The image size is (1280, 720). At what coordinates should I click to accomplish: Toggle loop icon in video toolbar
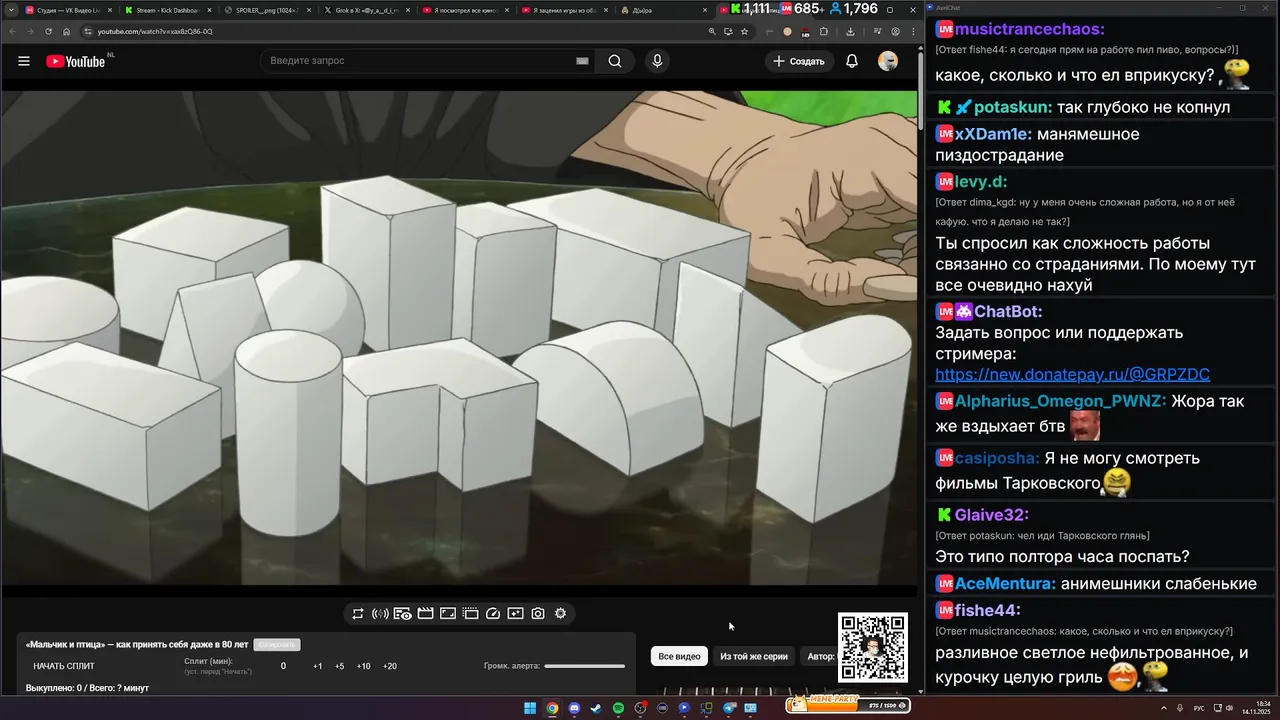pos(358,614)
